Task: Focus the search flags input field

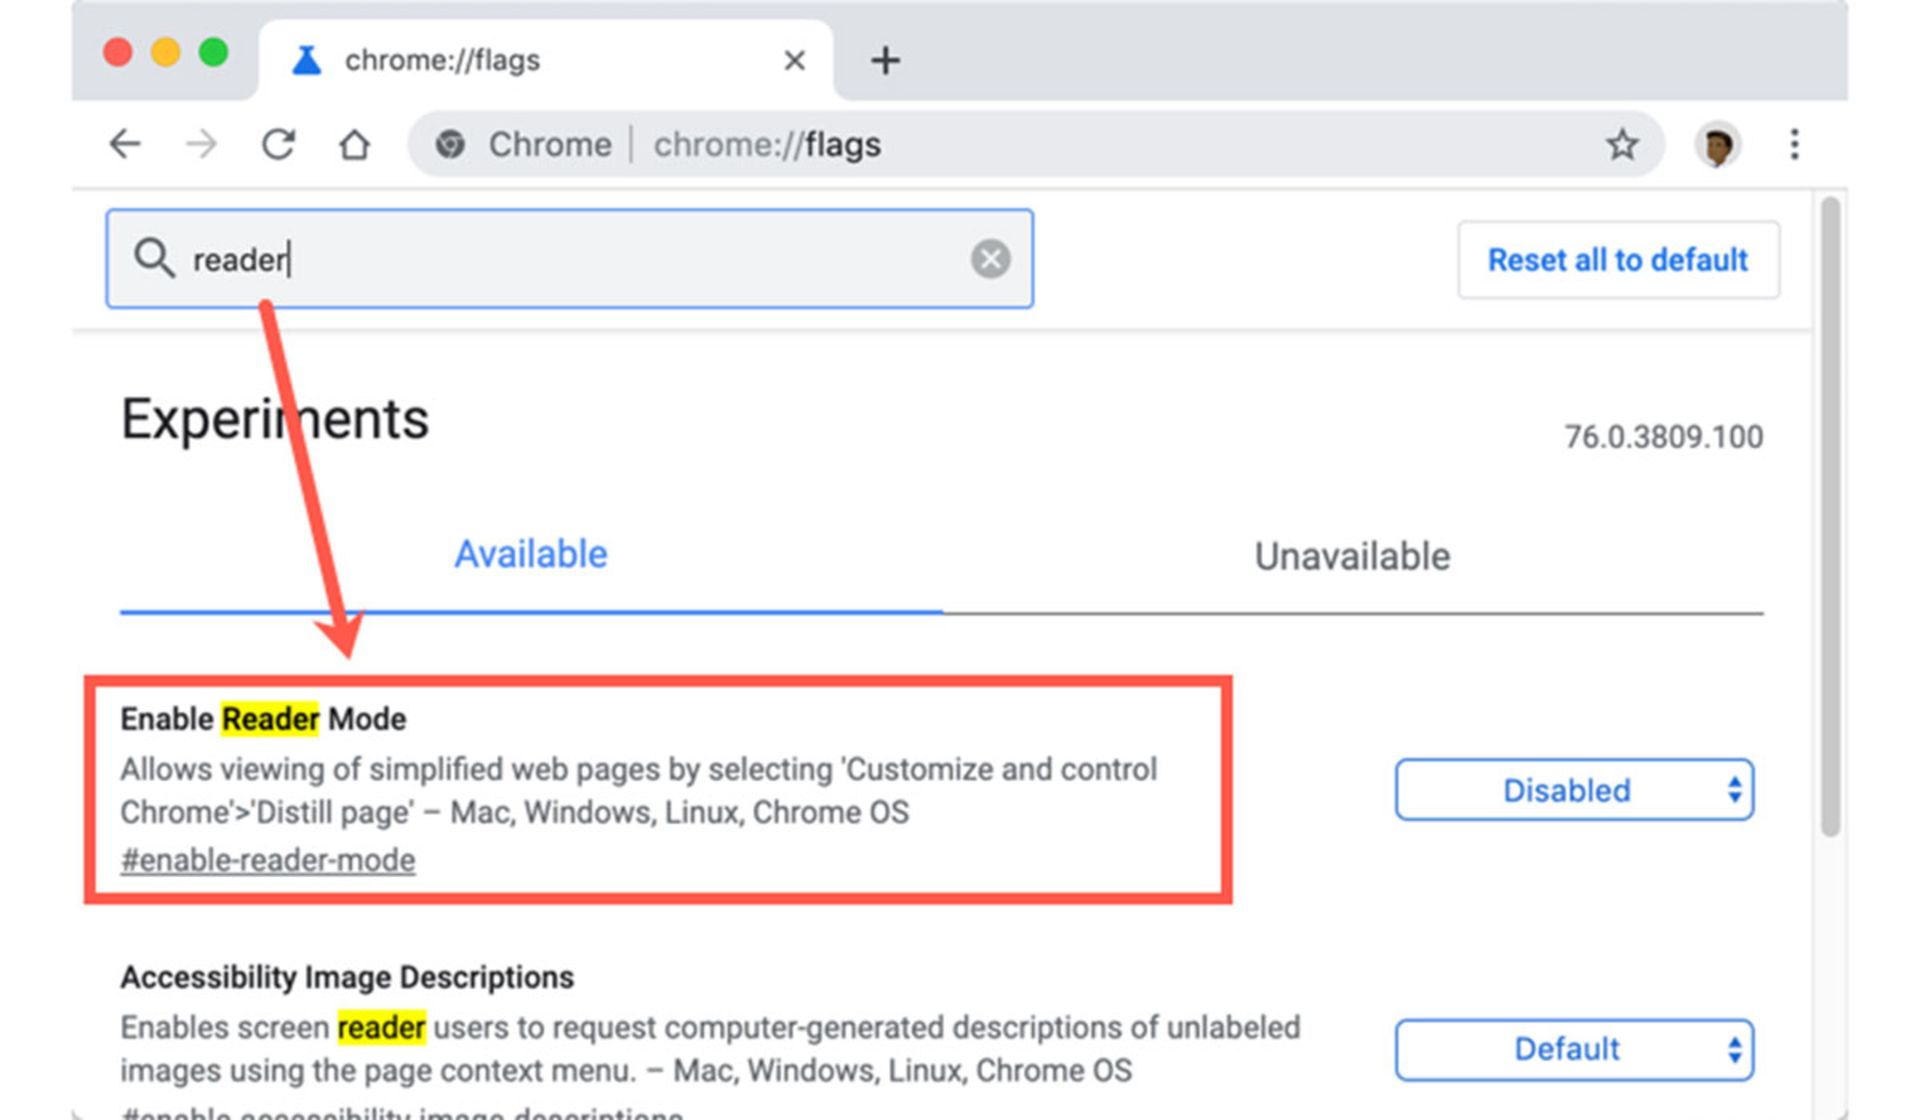Action: click(569, 259)
